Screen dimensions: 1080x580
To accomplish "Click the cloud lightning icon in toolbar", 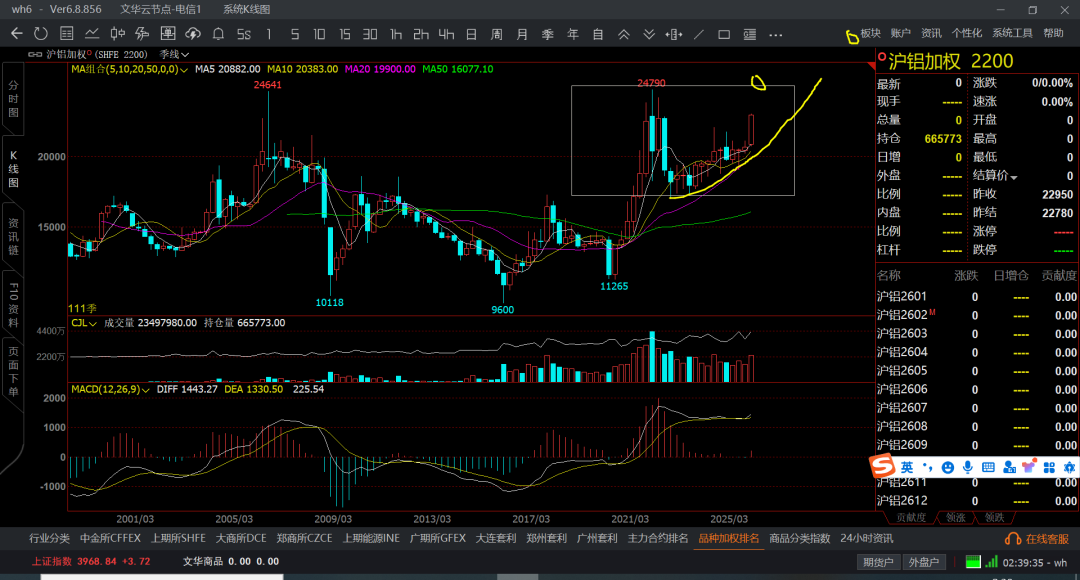I will pyautogui.click(x=193, y=34).
